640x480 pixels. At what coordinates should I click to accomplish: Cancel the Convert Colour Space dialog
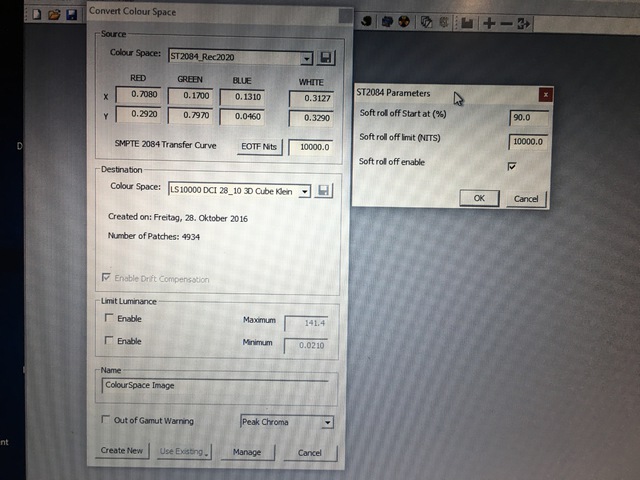[310, 453]
